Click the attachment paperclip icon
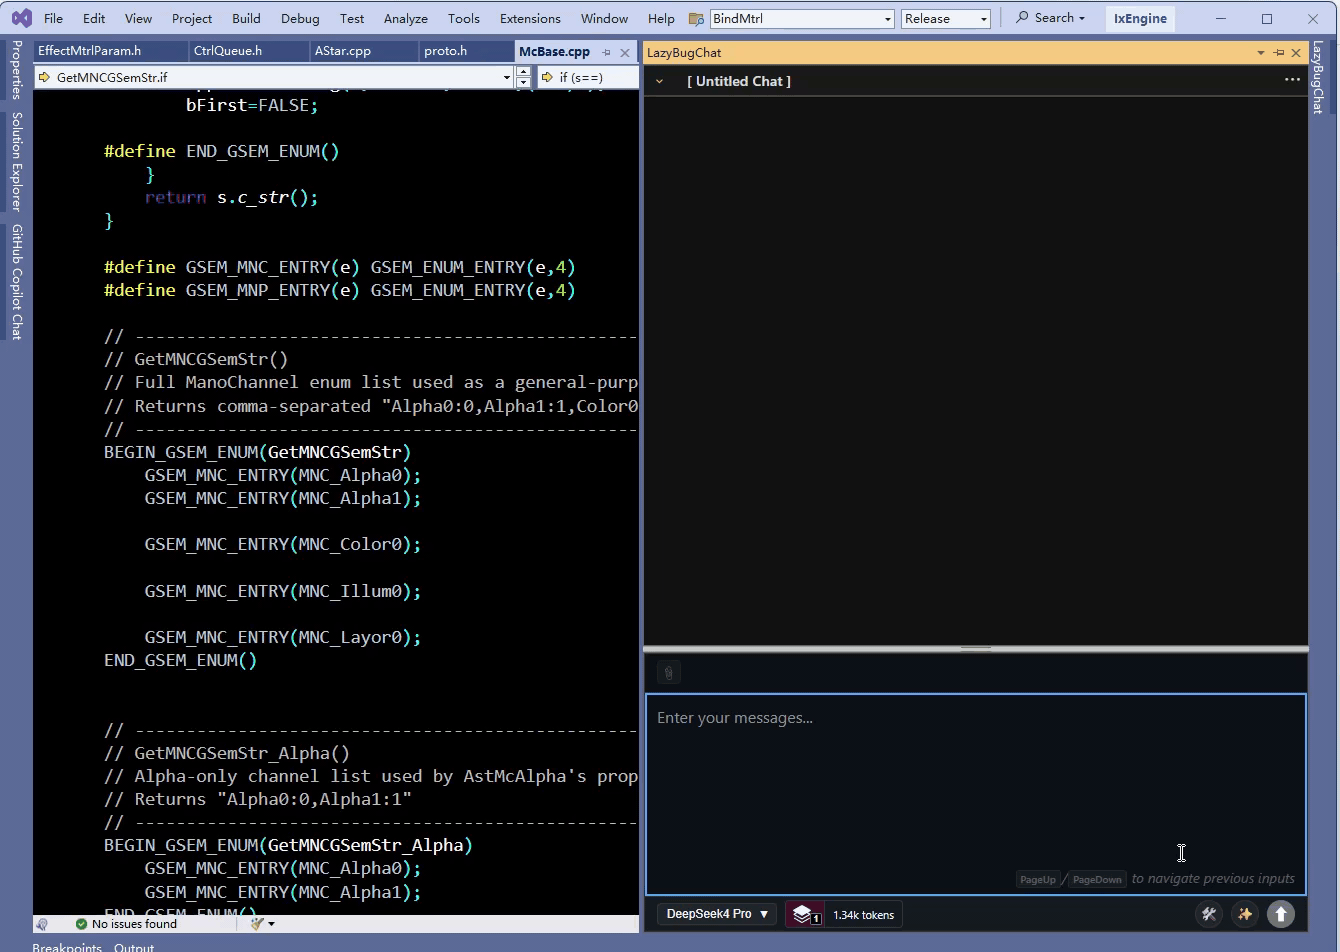 [x=669, y=672]
